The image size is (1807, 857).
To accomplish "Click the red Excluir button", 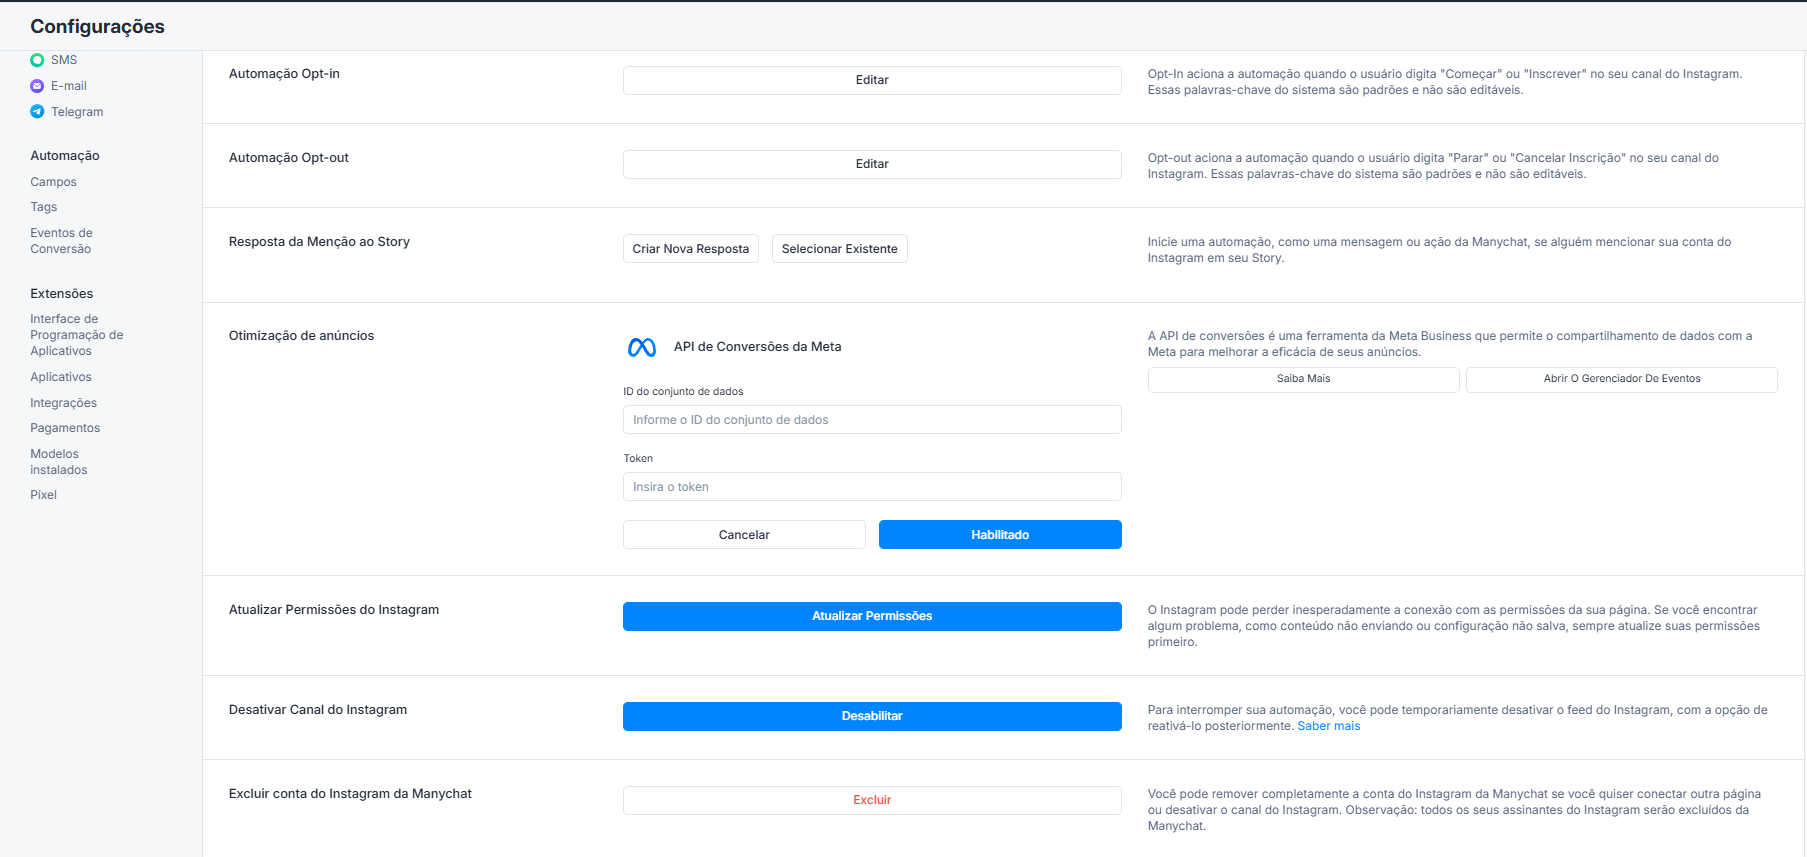I will point(872,800).
